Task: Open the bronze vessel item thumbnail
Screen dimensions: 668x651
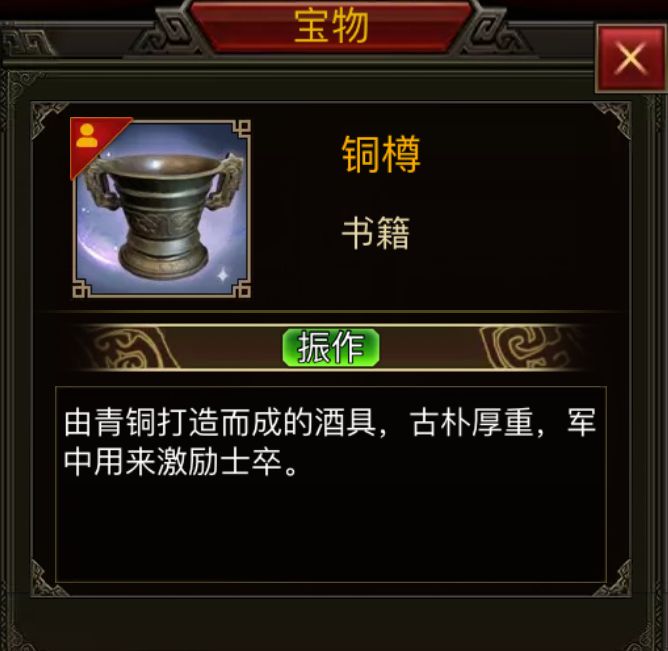Action: coord(161,208)
